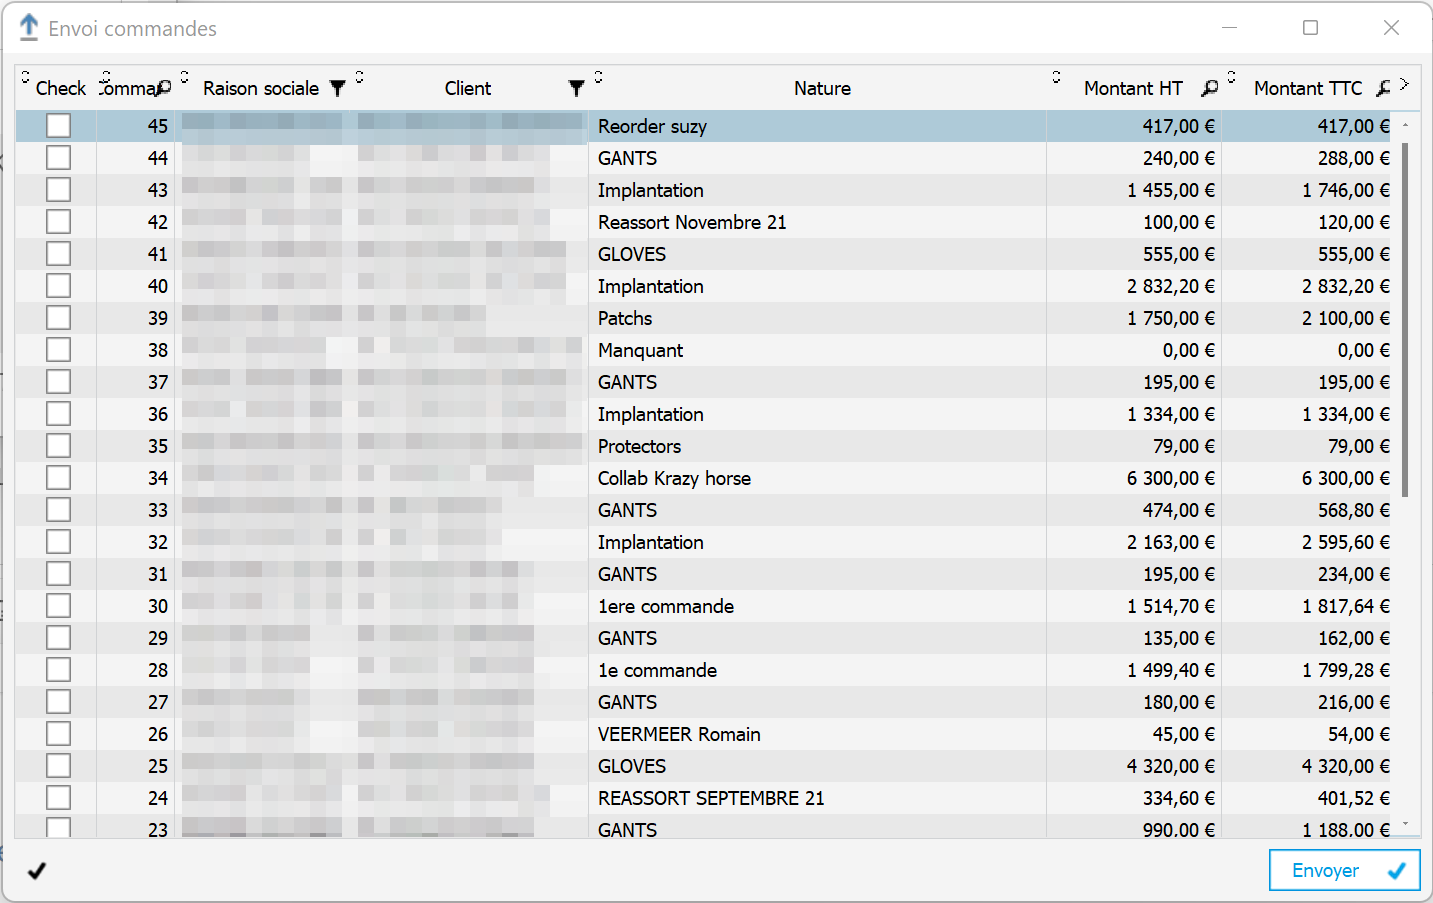This screenshot has width=1433, height=903.
Task: Maximize the Envoi commandes window
Action: point(1310,28)
